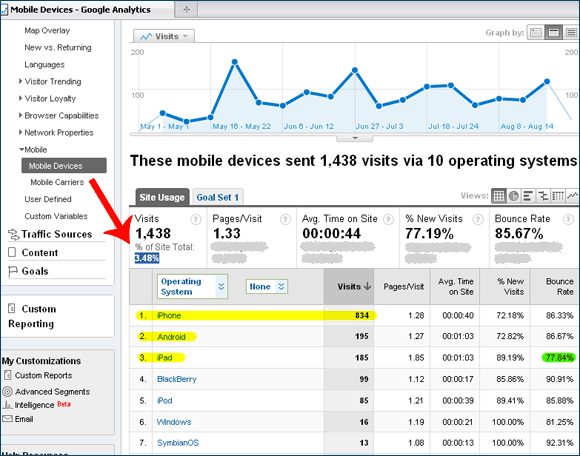Open New vs. Returning report

[x=58, y=48]
